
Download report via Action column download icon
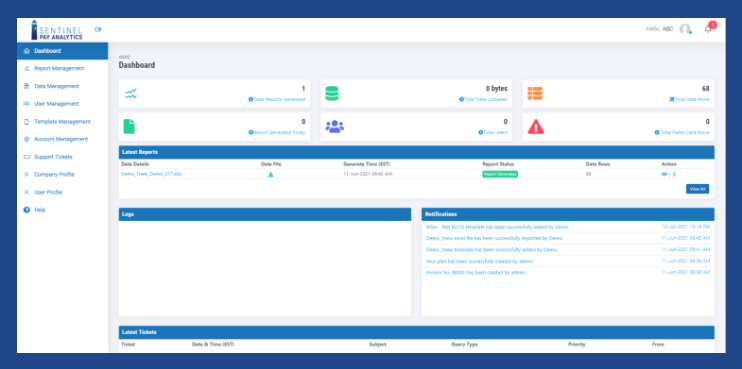(x=674, y=174)
